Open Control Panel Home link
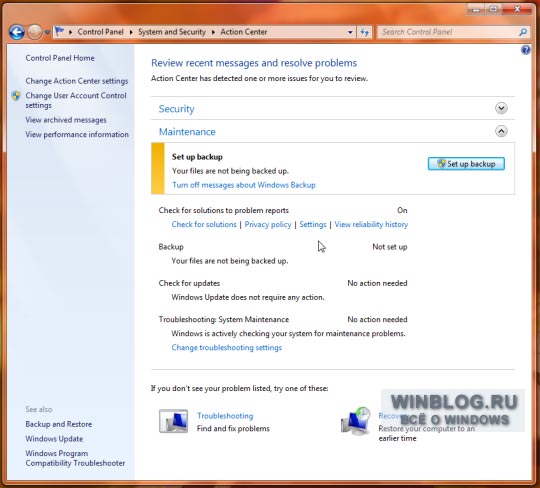 pos(60,58)
